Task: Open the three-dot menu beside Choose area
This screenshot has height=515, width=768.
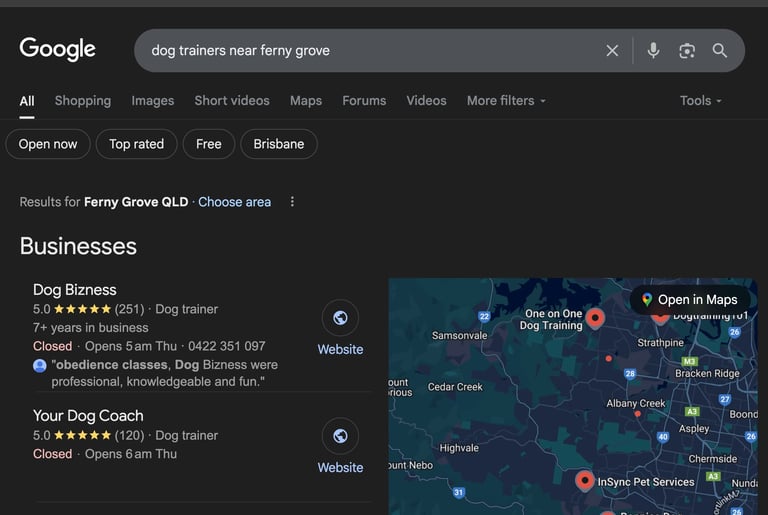Action: click(x=292, y=202)
